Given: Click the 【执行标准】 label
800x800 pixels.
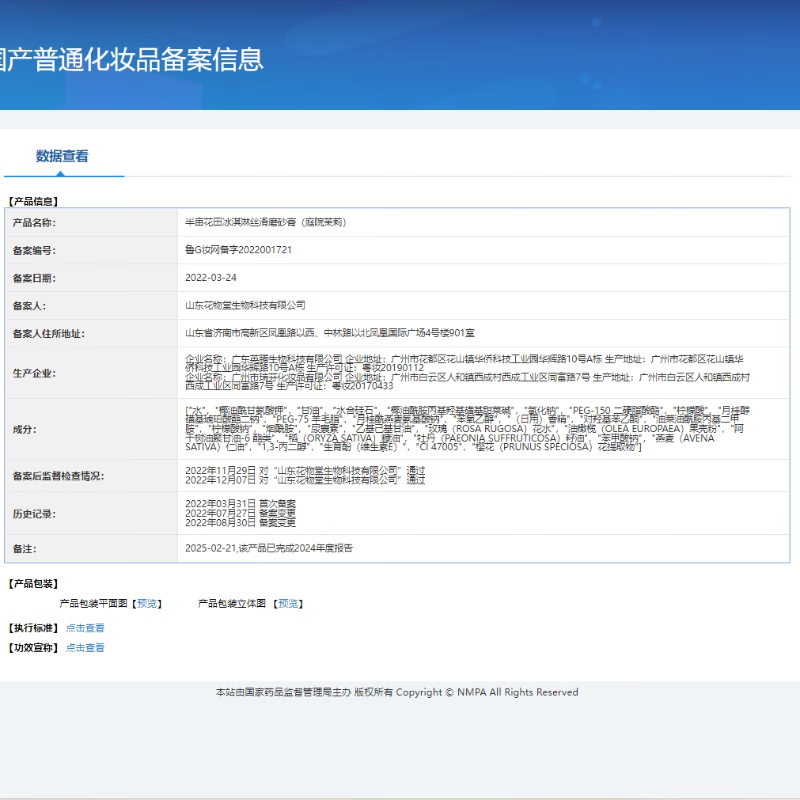Looking at the screenshot, I should (34, 628).
